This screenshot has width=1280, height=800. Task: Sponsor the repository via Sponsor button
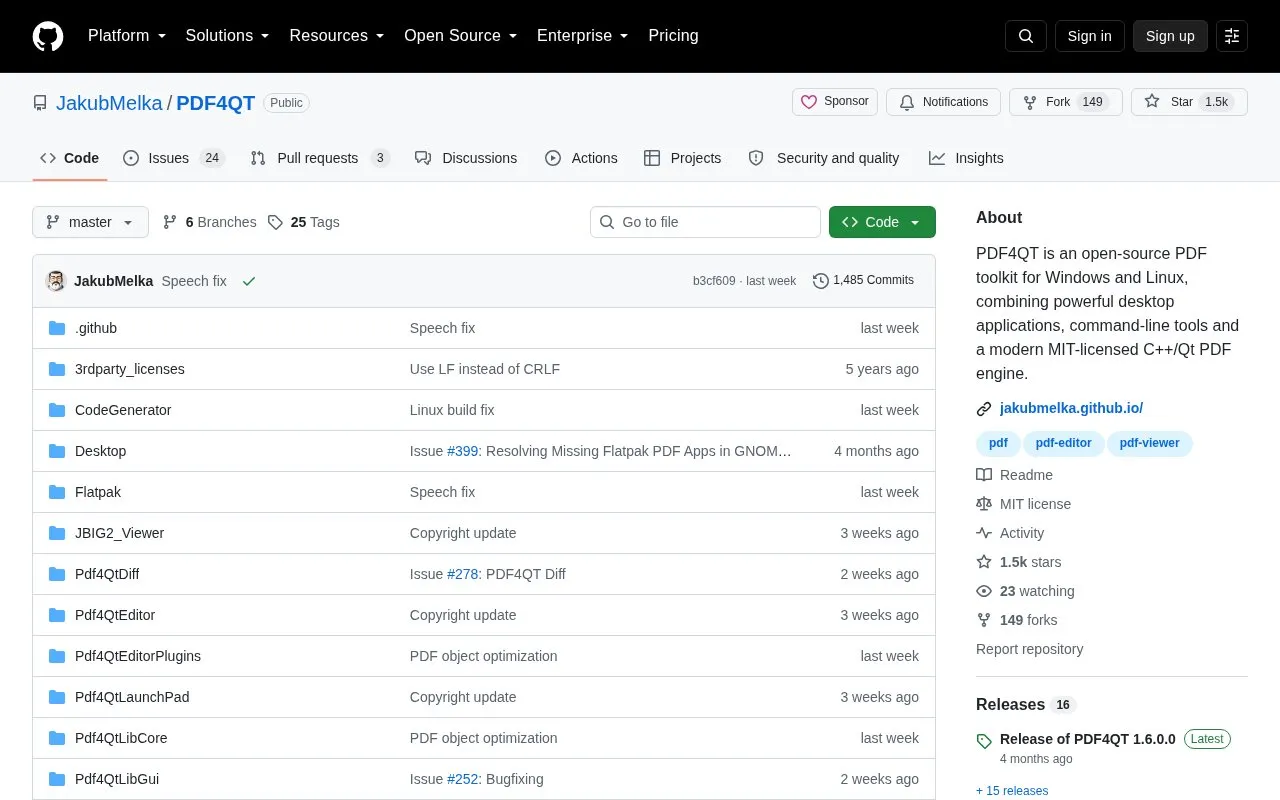click(835, 102)
